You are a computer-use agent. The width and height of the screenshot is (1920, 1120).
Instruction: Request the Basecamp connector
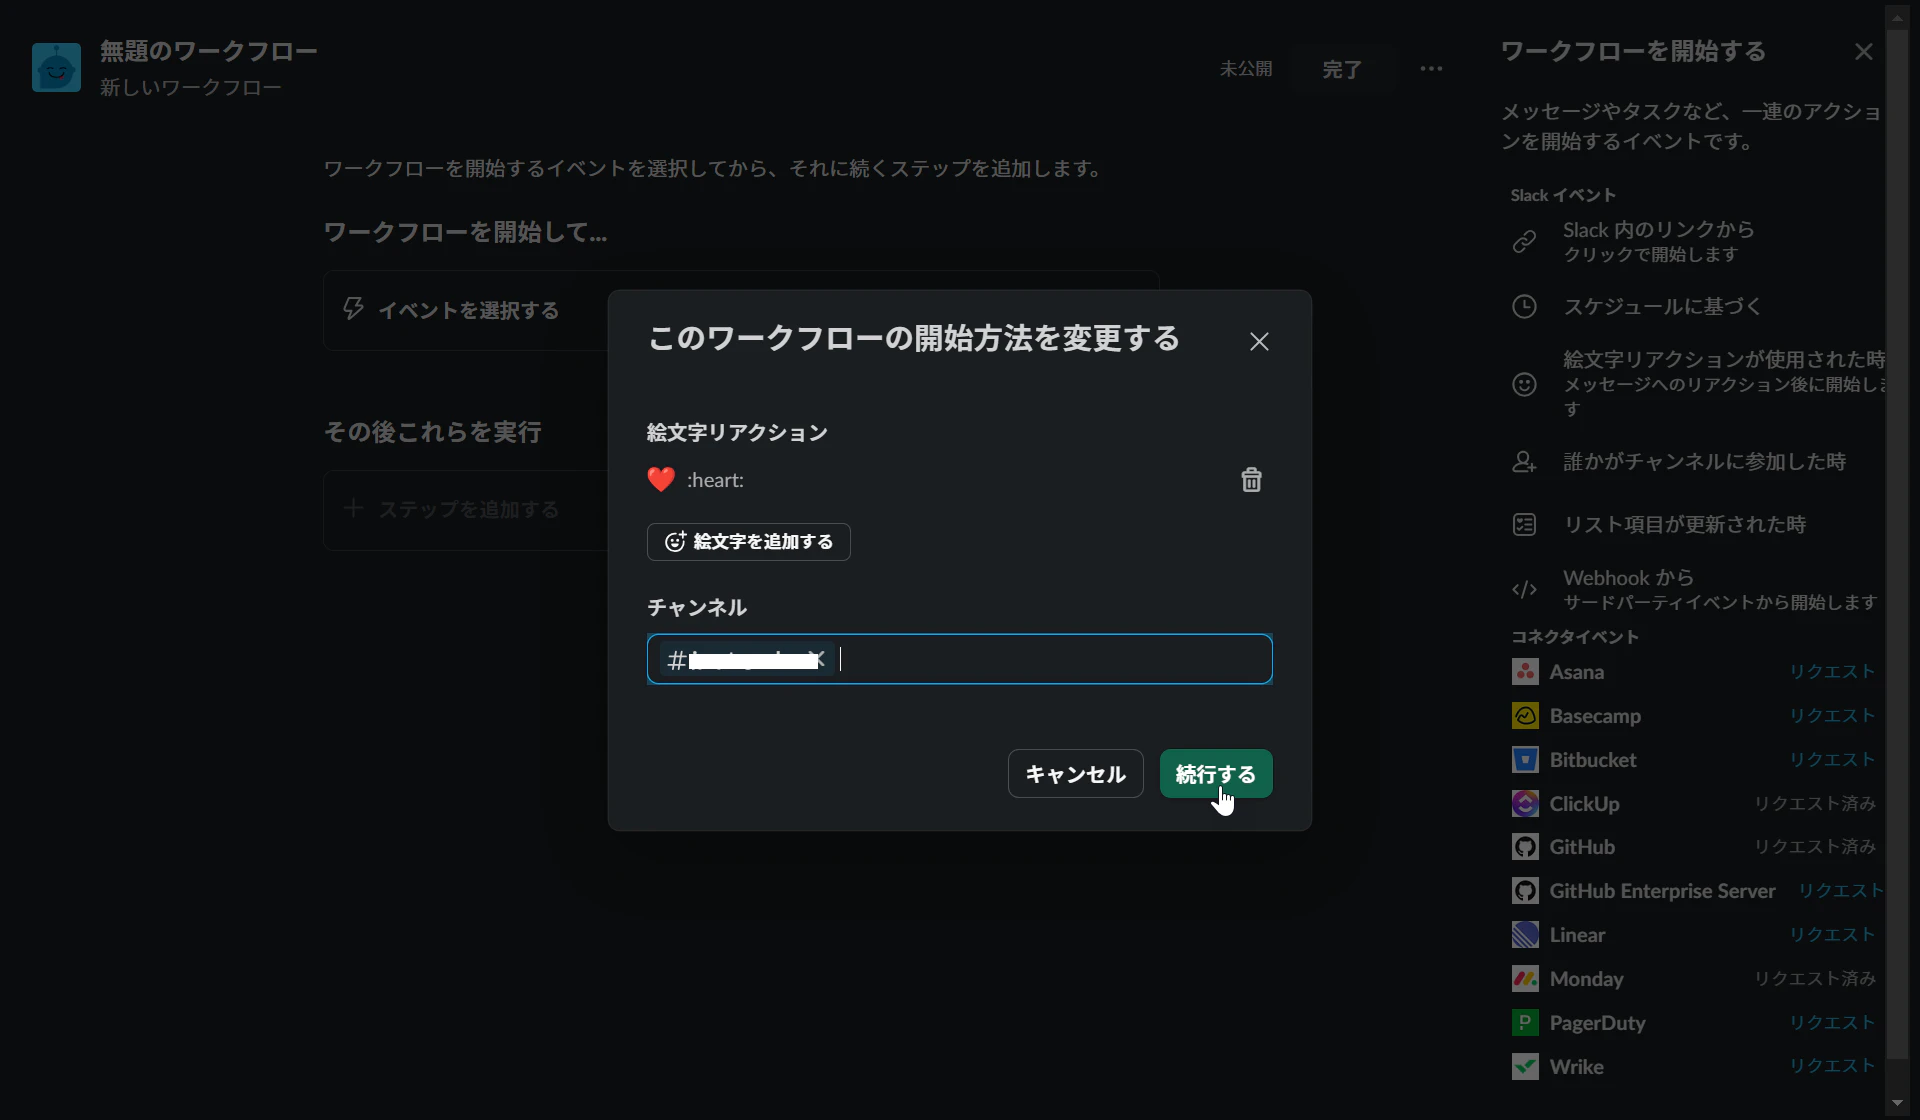1832,716
